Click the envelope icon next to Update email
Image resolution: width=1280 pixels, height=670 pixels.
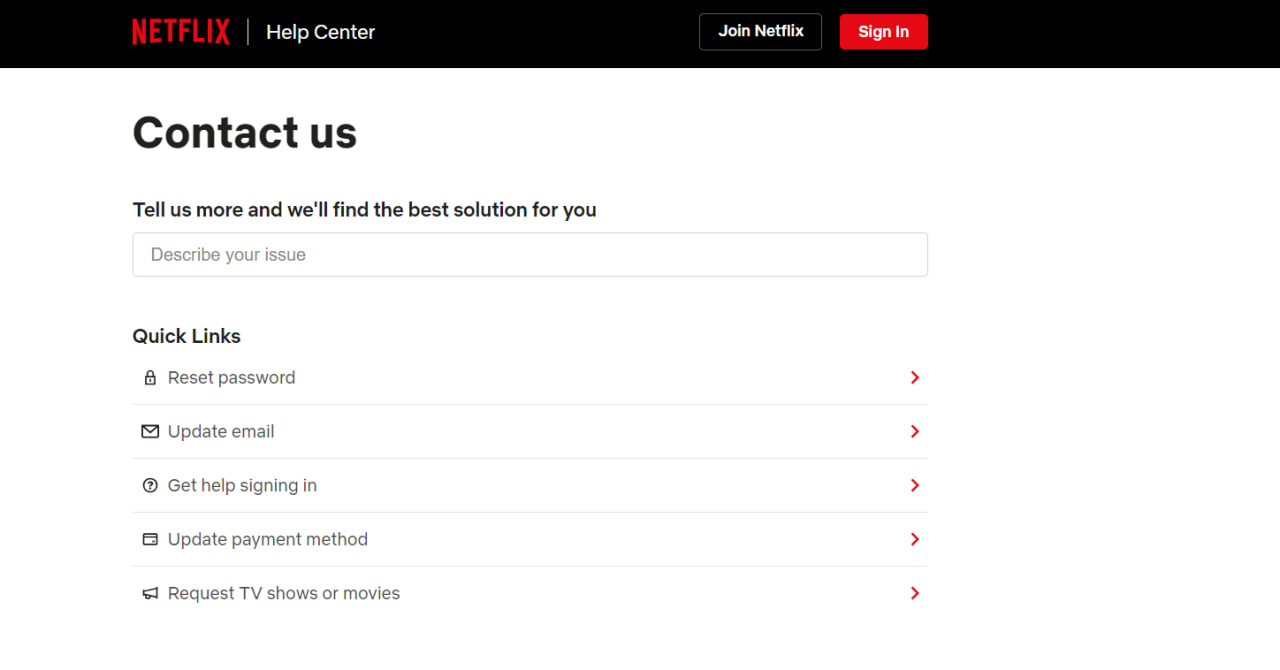pyautogui.click(x=150, y=431)
